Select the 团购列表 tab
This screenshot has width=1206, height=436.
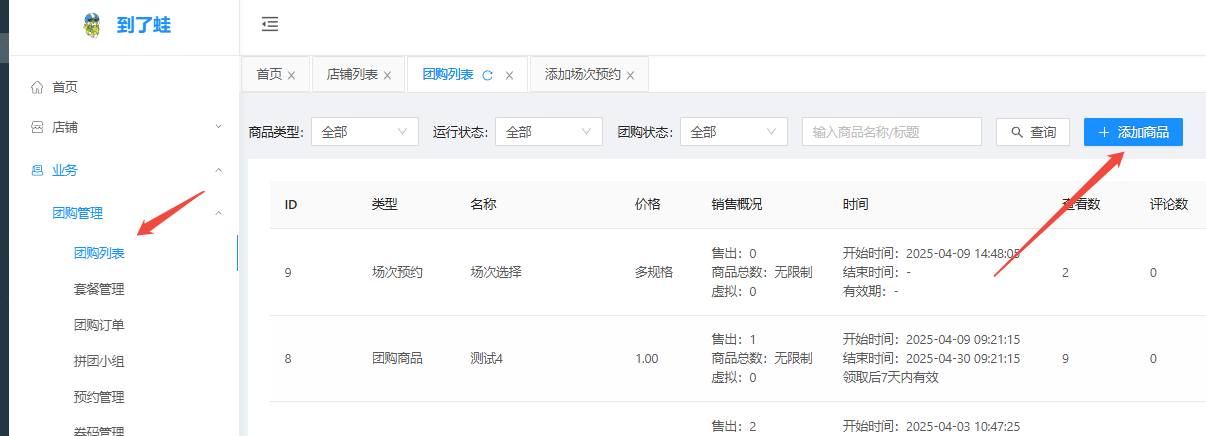point(448,74)
